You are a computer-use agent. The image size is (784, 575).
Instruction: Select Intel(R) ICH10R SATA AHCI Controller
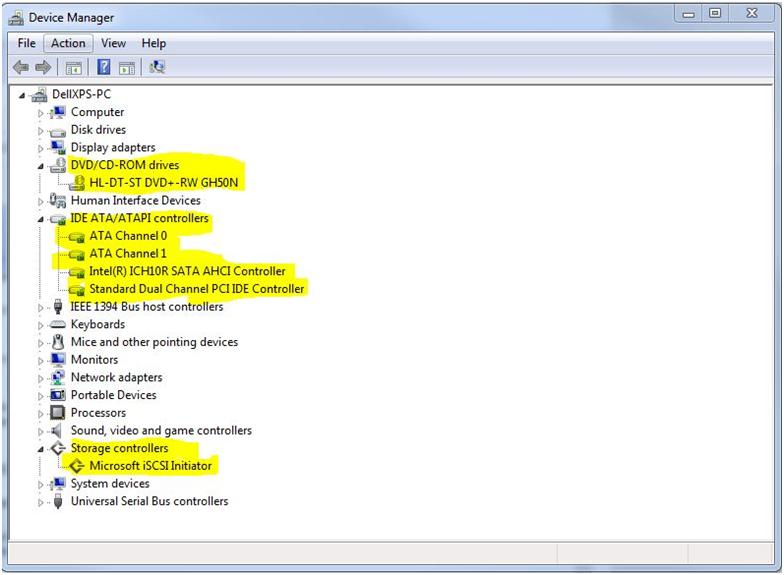coord(187,271)
